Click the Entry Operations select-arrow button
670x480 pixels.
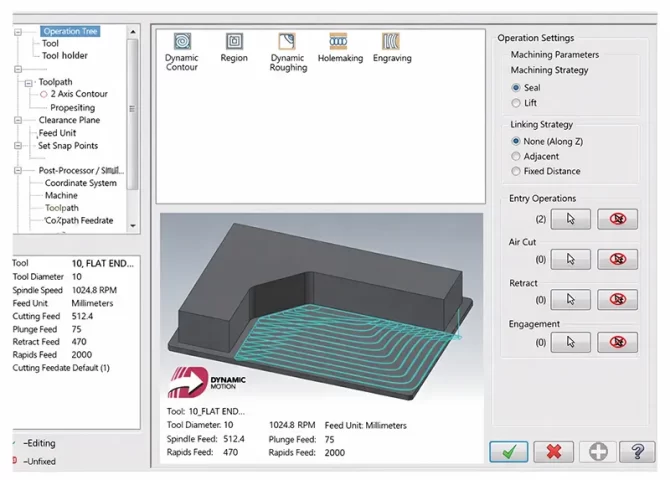[x=570, y=219]
